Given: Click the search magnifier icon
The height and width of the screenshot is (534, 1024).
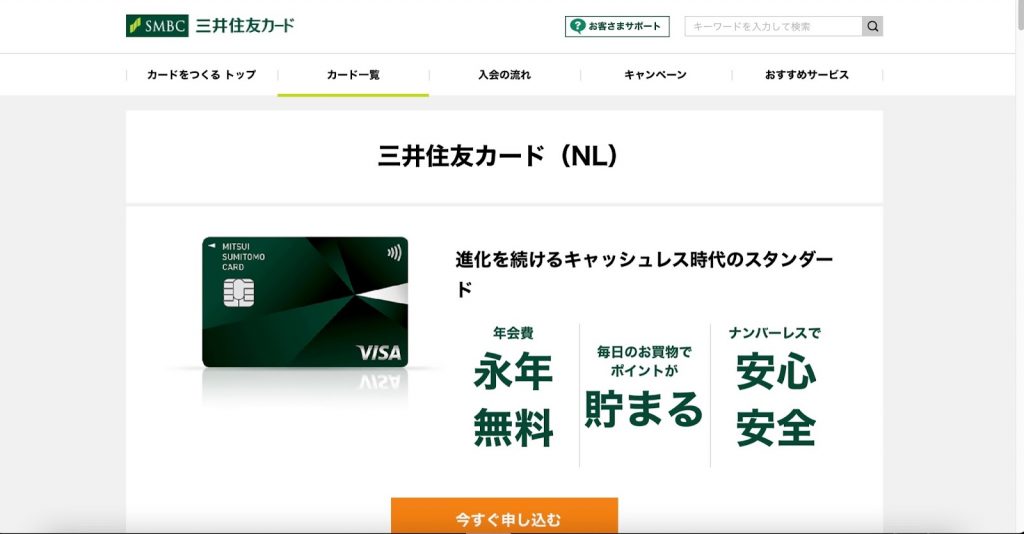Looking at the screenshot, I should (x=872, y=27).
